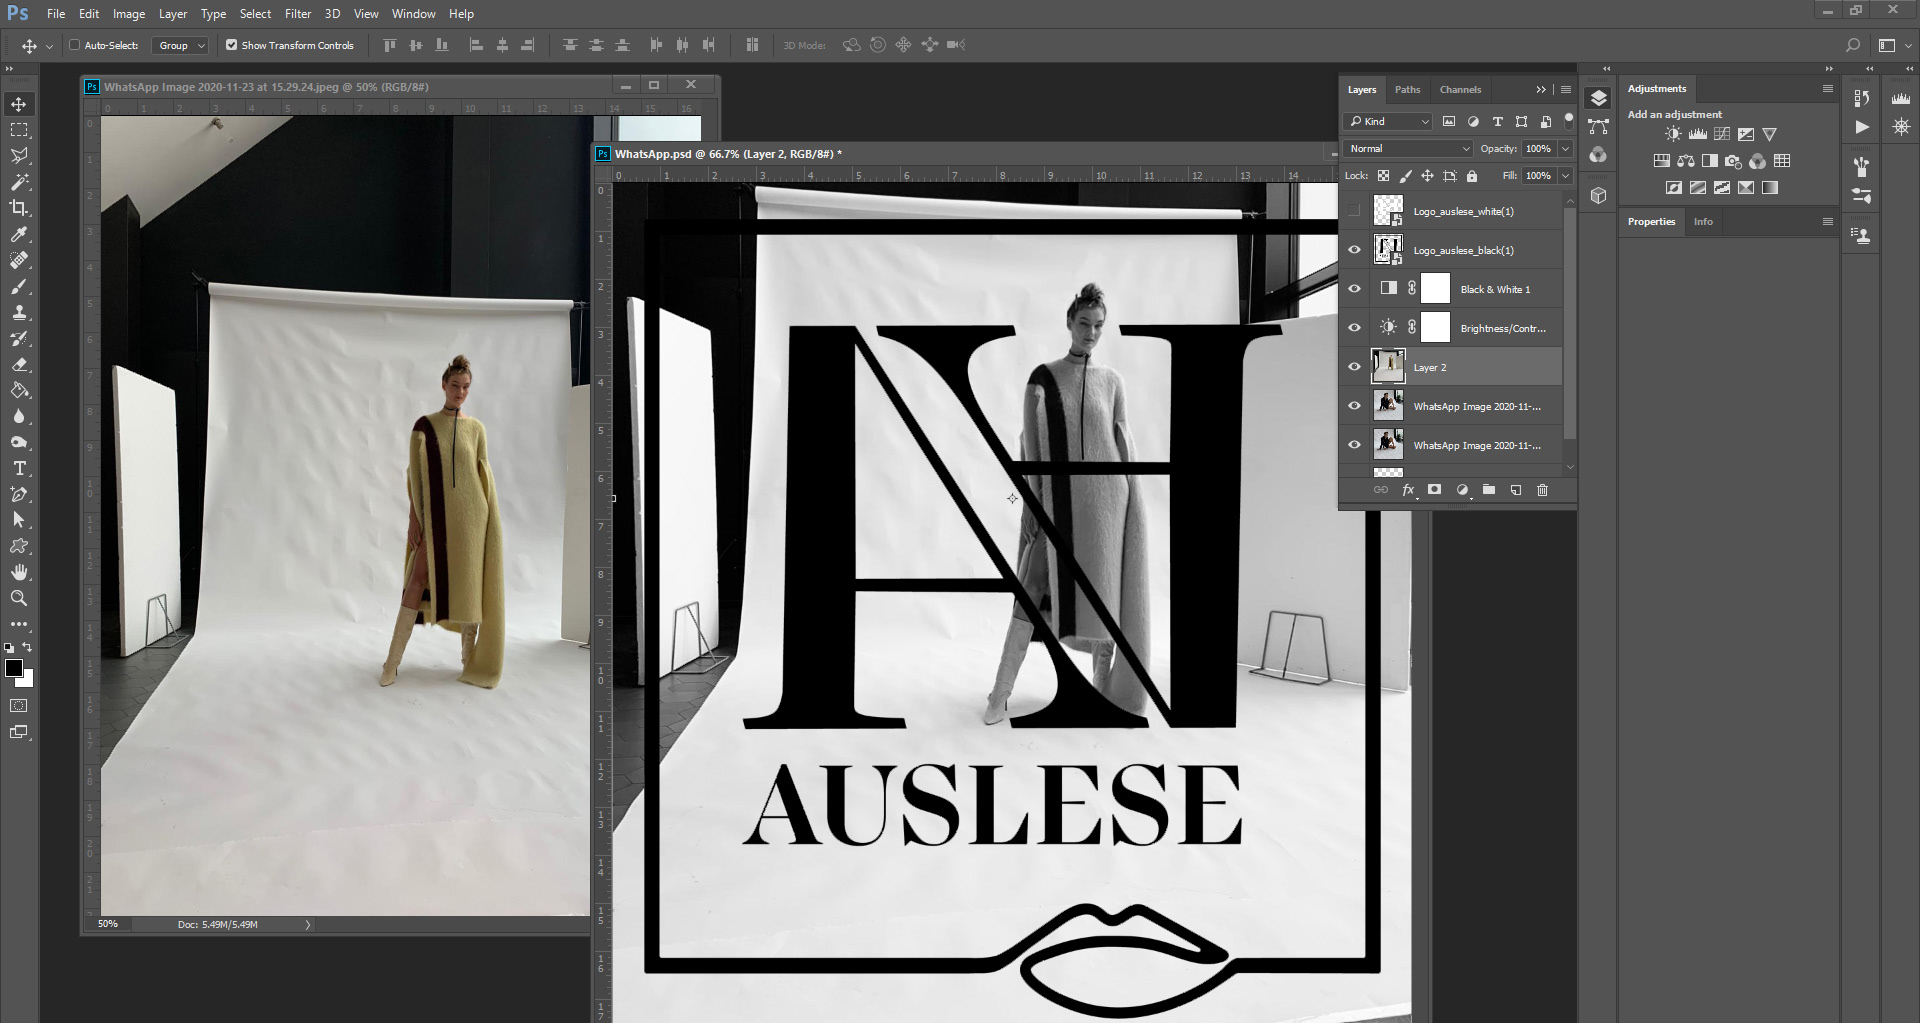Switch to the Info tab

point(1703,222)
